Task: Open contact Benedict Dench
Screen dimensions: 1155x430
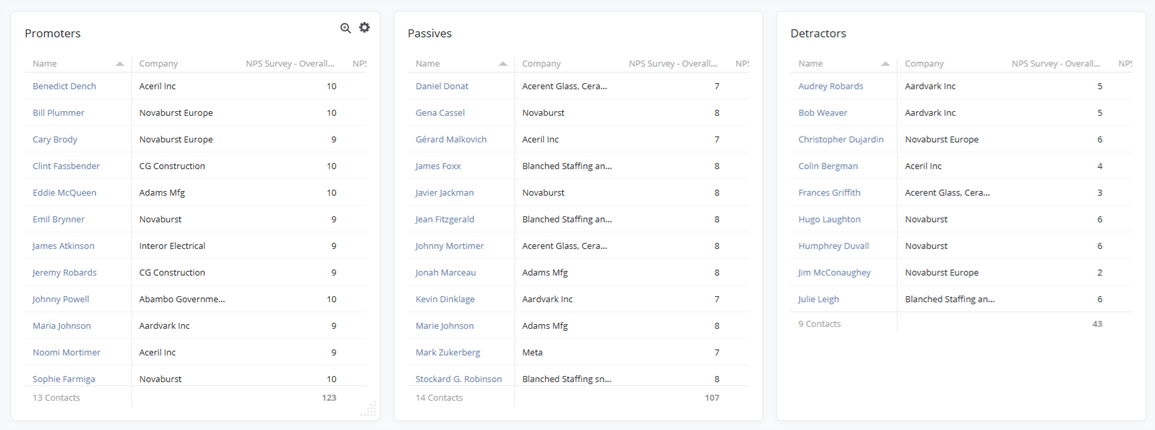Action: [64, 86]
